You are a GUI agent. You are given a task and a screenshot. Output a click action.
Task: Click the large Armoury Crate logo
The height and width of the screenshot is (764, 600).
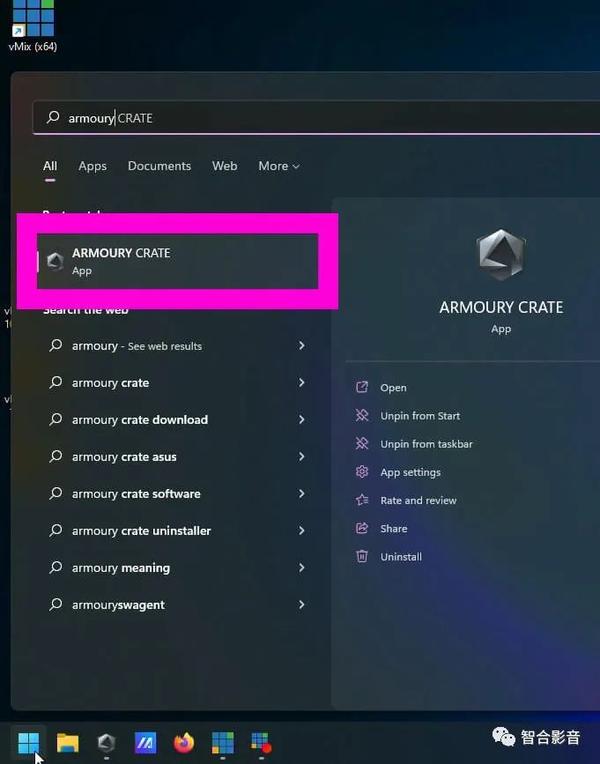501,255
